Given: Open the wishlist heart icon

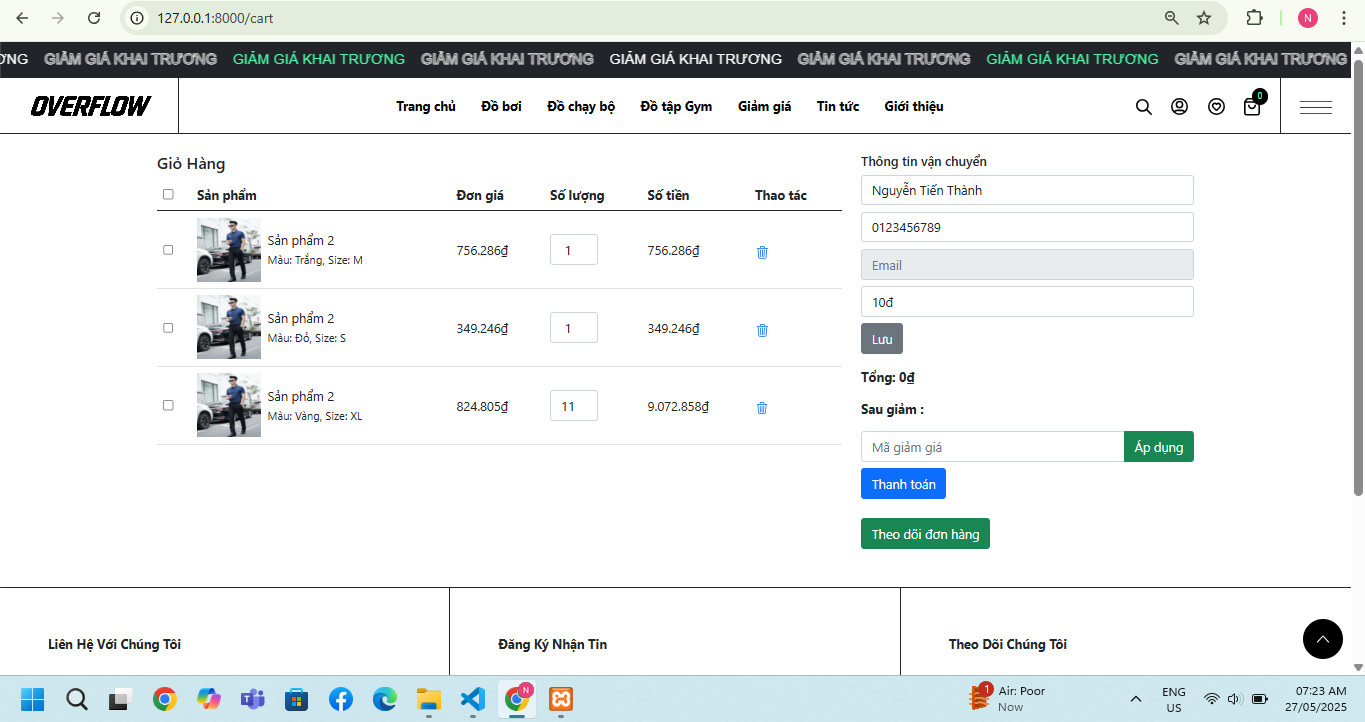Looking at the screenshot, I should [x=1216, y=107].
